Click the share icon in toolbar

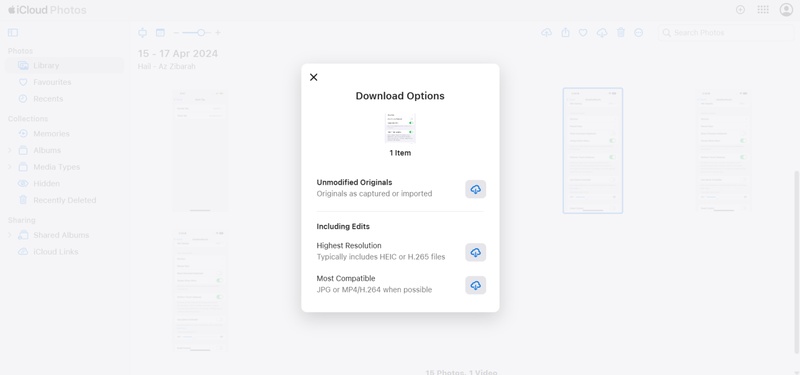pyautogui.click(x=565, y=33)
